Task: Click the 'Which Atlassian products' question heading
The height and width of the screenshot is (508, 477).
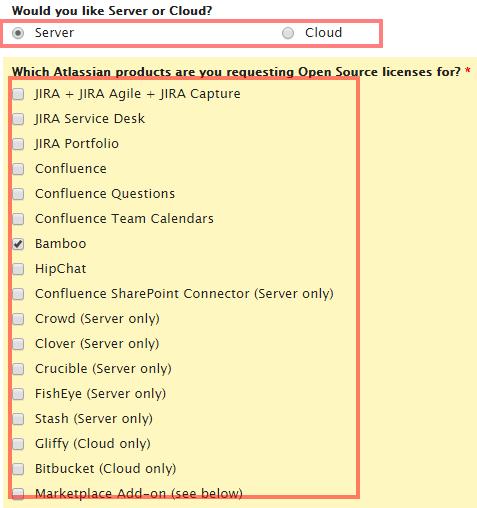Action: point(236,72)
